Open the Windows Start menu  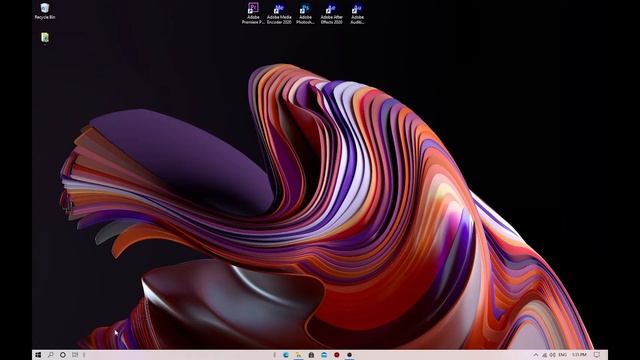[x=38, y=355]
